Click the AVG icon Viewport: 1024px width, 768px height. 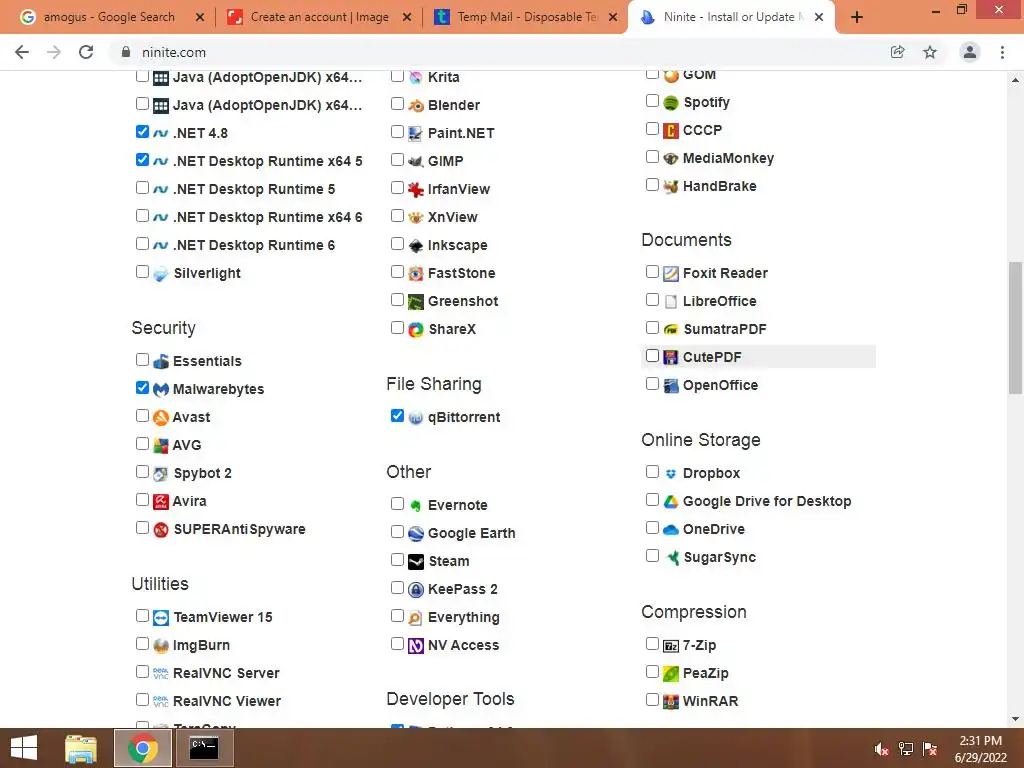pos(161,445)
